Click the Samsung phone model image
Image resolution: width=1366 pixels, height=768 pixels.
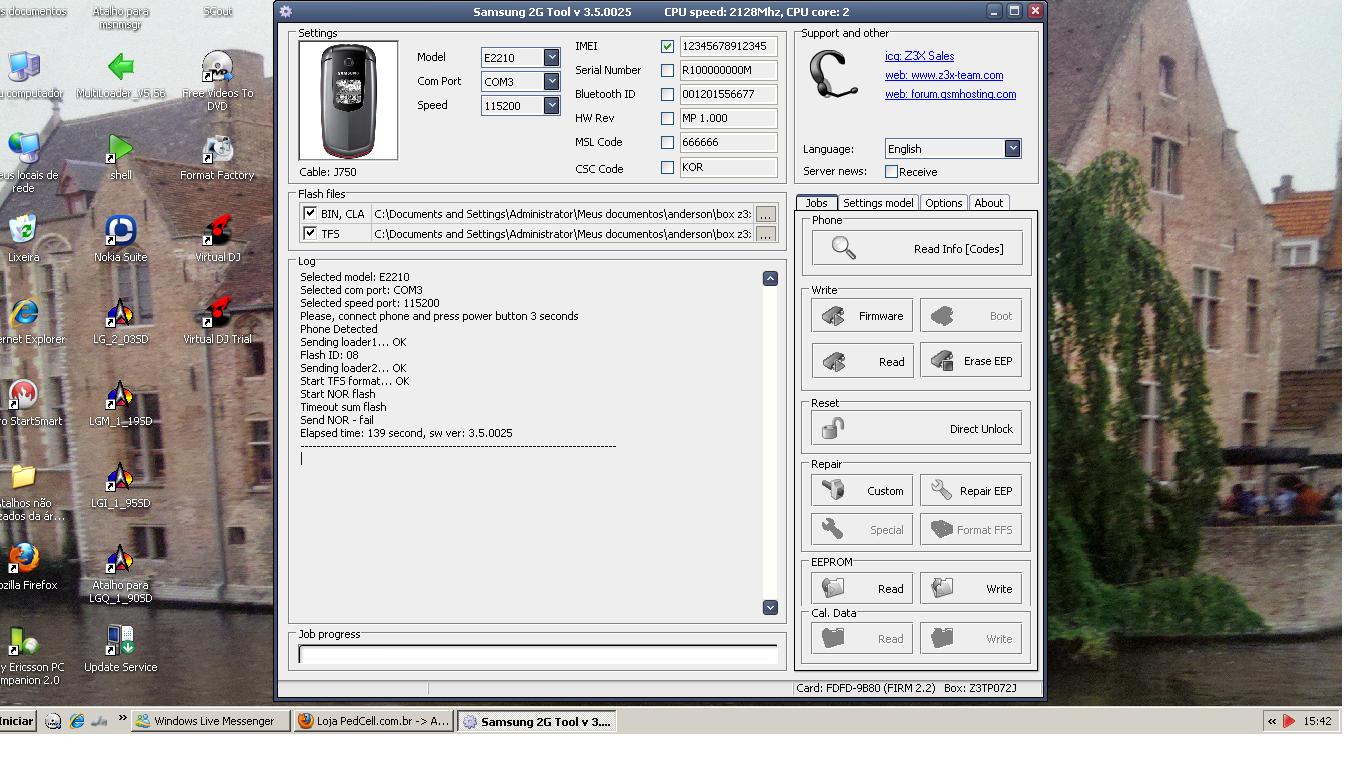tap(348, 101)
